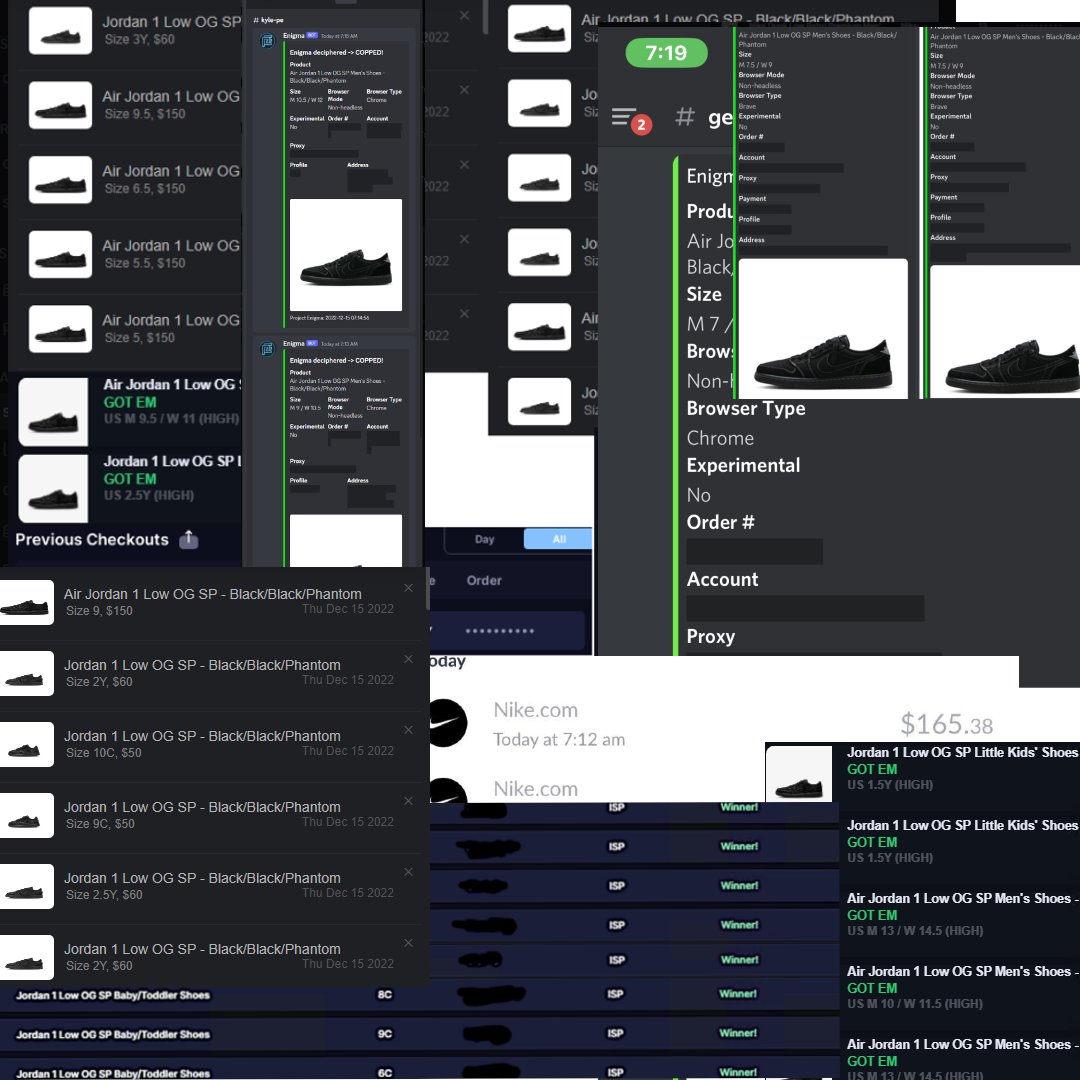The width and height of the screenshot is (1080, 1080).
Task: Open shoe thumbnail for Size 5.5, $150 row
Action: 61,254
